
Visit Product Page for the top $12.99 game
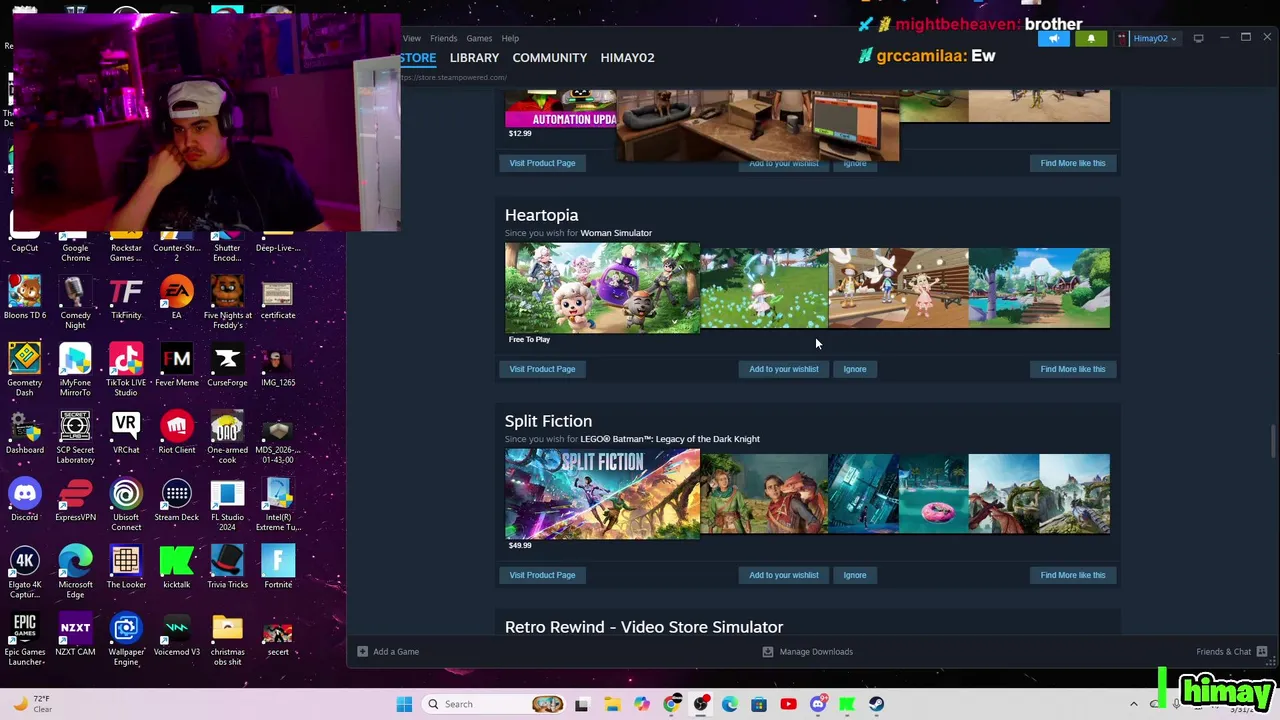point(542,163)
